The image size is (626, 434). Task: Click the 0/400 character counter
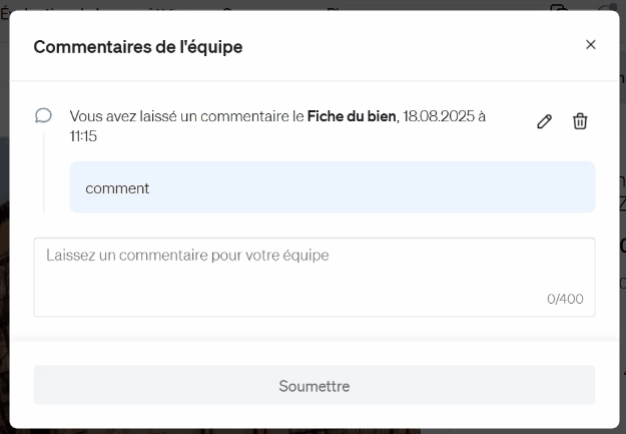pos(564,299)
